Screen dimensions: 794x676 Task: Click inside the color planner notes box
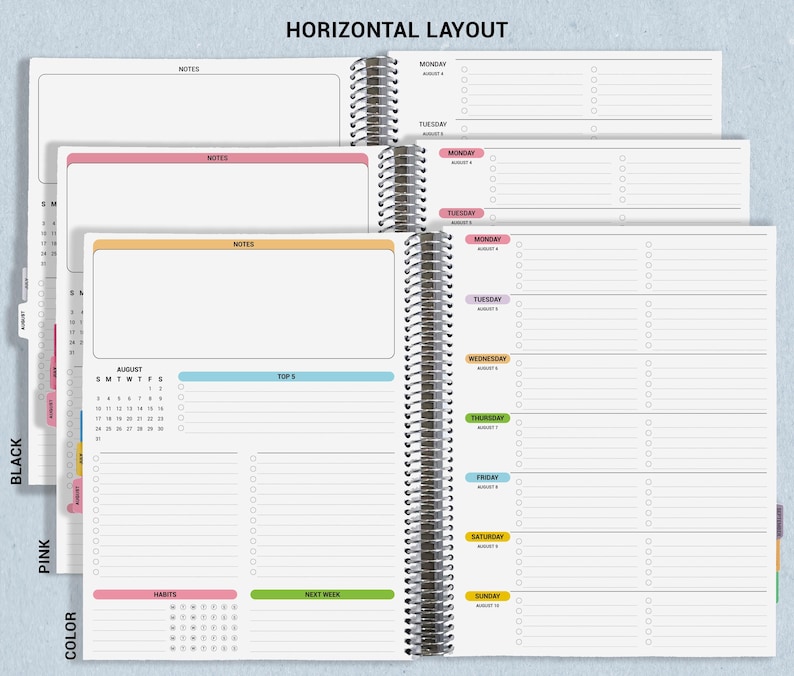click(244, 304)
